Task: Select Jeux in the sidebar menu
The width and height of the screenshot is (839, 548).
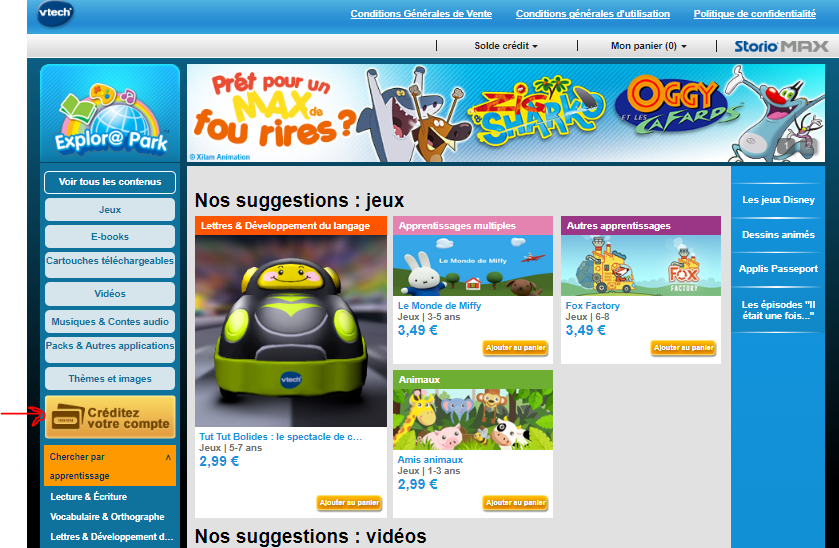Action: [110, 210]
